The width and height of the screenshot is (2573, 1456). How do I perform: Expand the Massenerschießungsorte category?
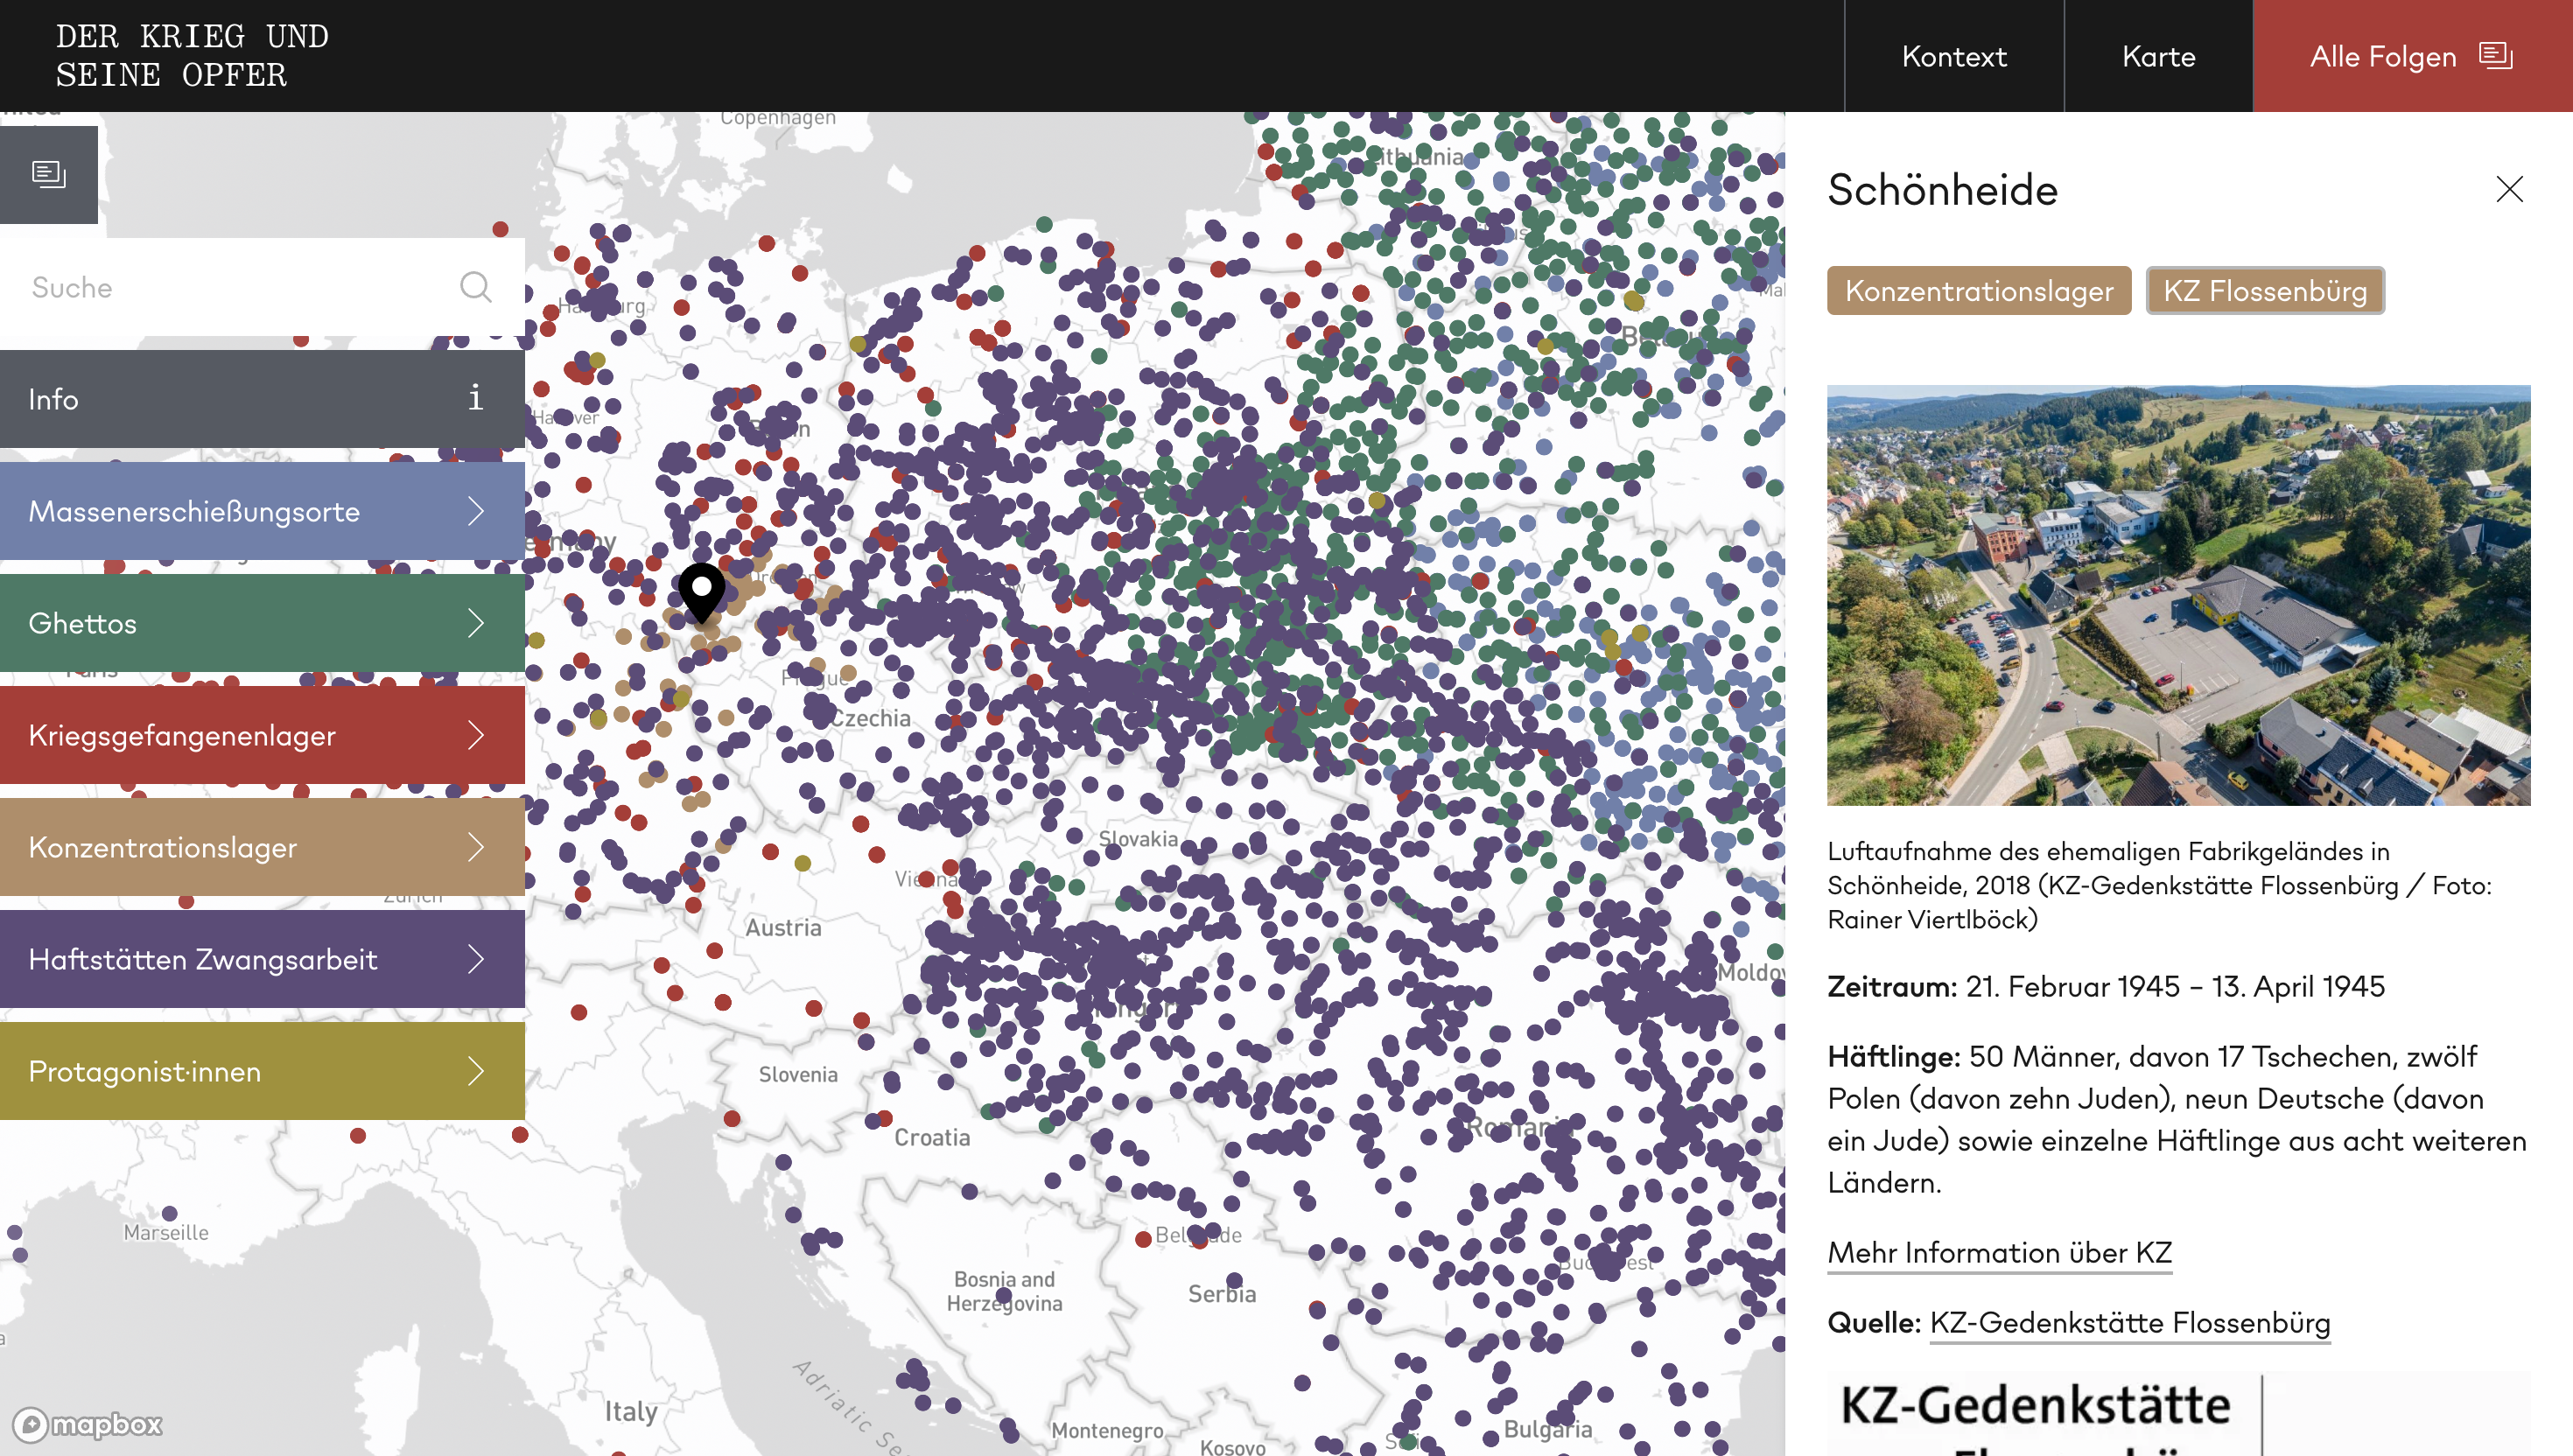click(x=475, y=511)
